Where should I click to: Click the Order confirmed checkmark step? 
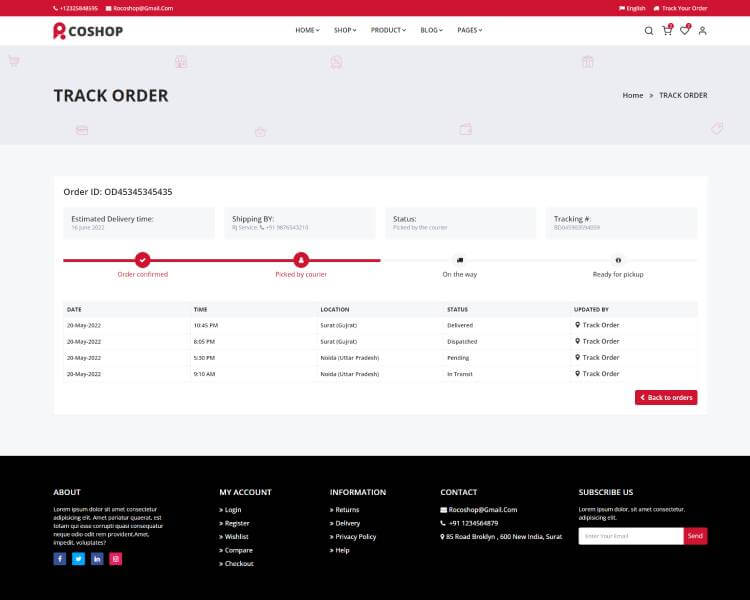[x=143, y=259]
